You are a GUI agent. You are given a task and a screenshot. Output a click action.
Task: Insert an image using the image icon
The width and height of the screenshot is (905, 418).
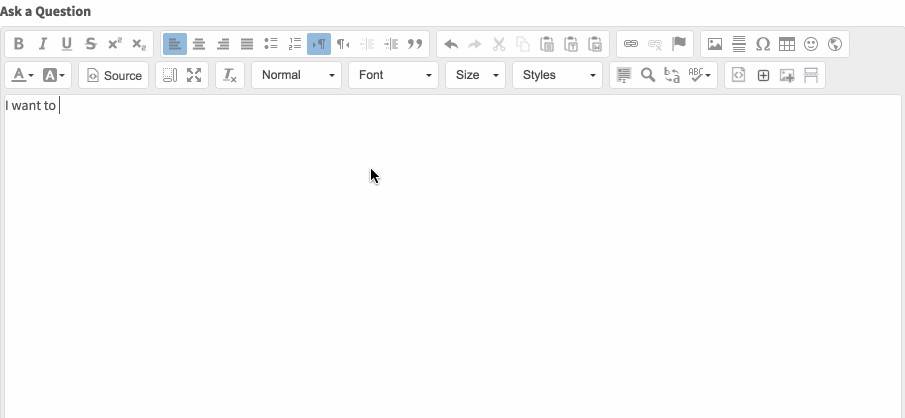coord(715,44)
